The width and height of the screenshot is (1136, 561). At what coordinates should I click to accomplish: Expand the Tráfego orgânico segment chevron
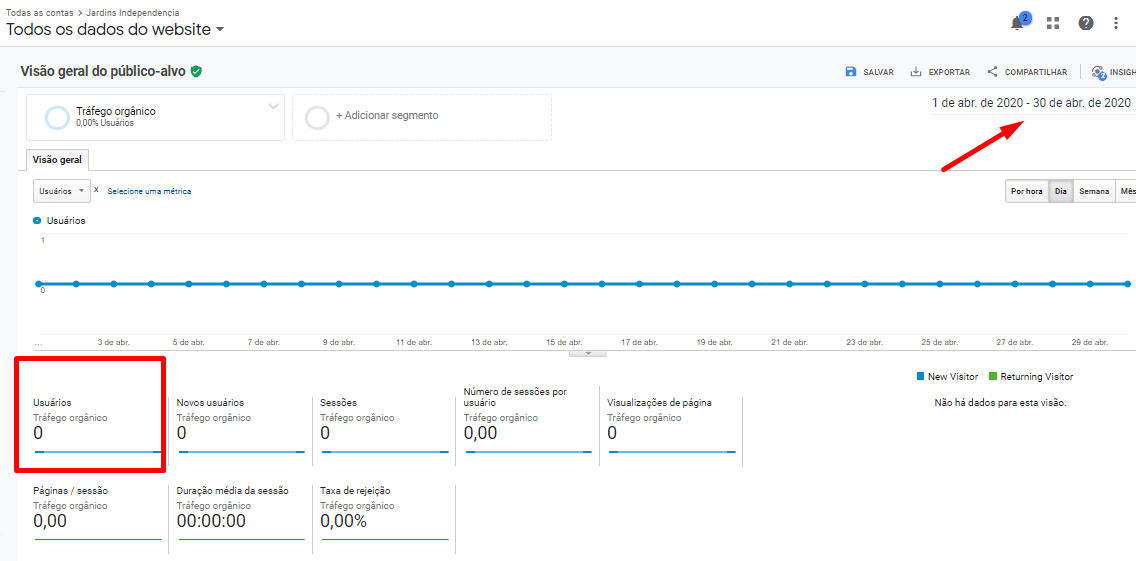pos(273,107)
